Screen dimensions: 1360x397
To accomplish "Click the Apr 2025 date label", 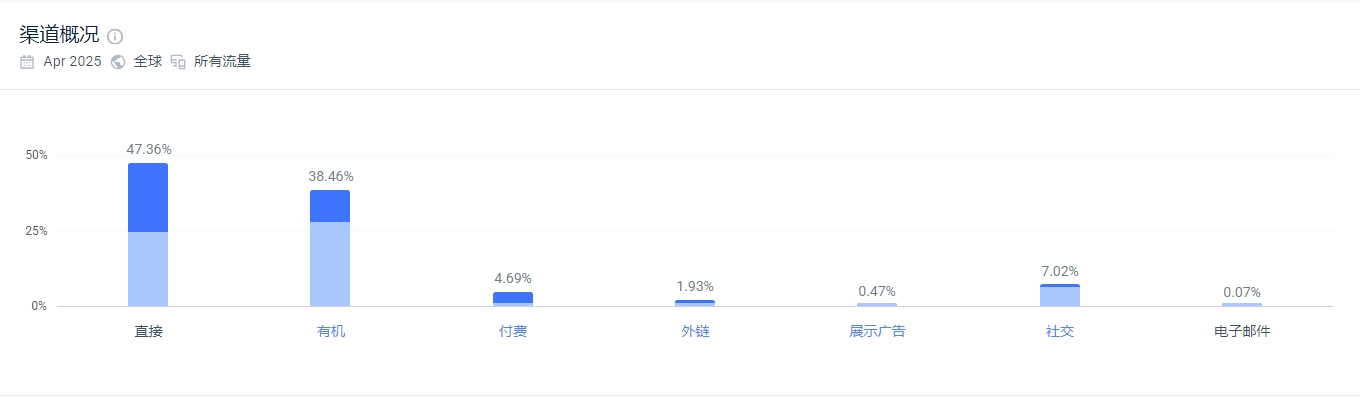I will tap(72, 62).
